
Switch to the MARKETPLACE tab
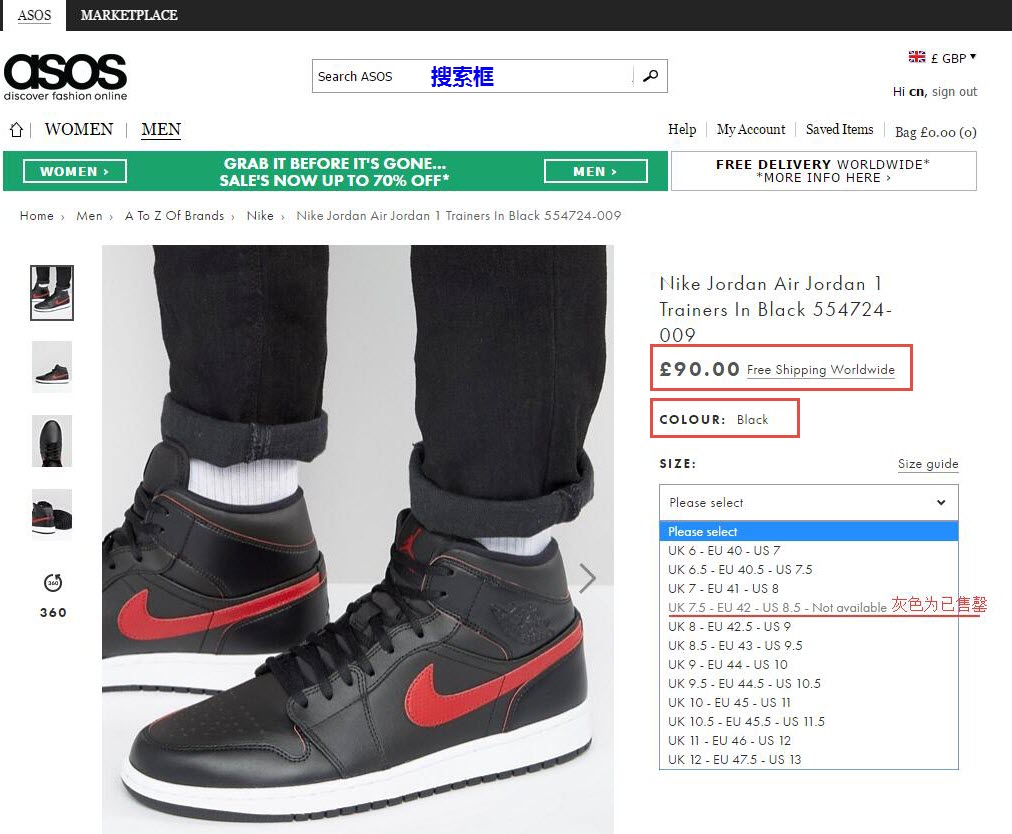(x=128, y=15)
